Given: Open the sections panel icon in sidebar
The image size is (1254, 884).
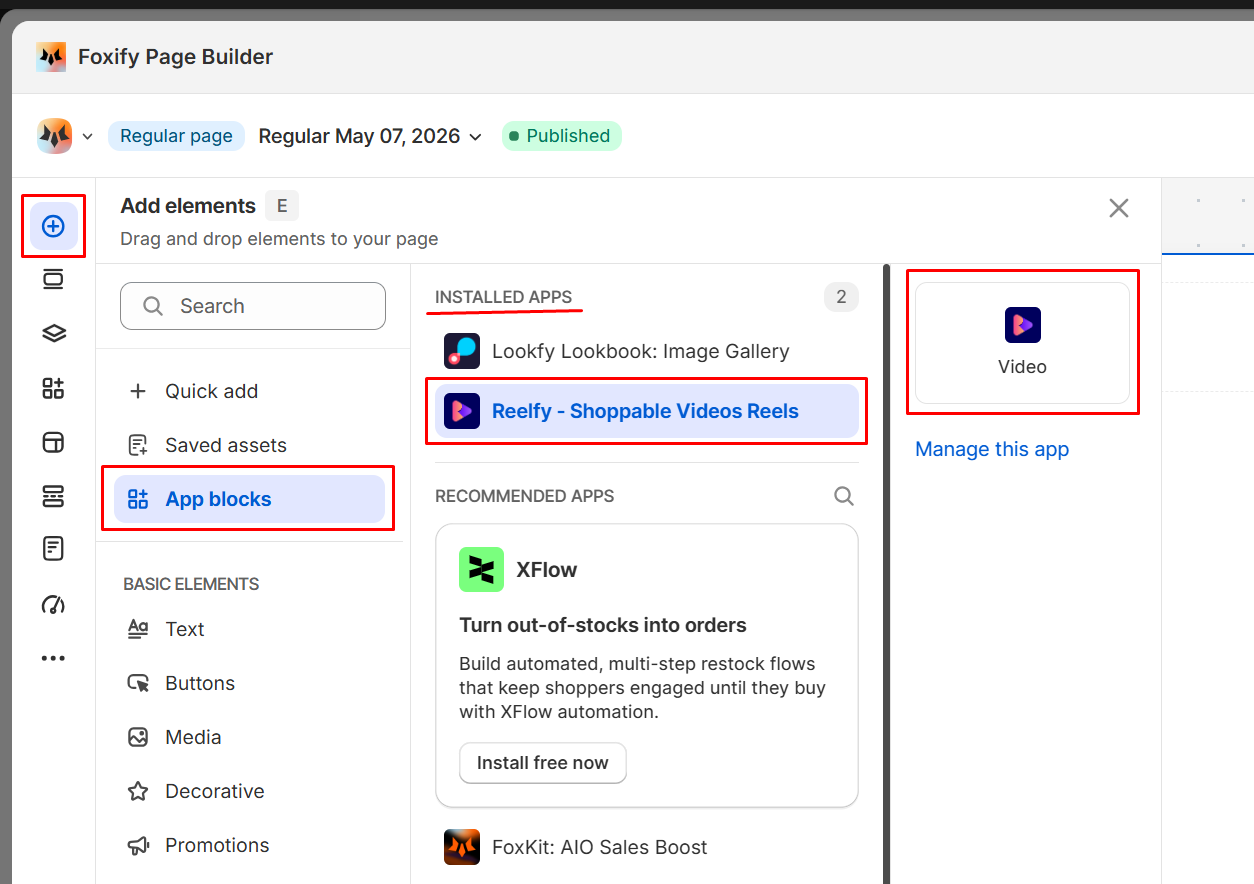Looking at the screenshot, I should pyautogui.click(x=53, y=279).
